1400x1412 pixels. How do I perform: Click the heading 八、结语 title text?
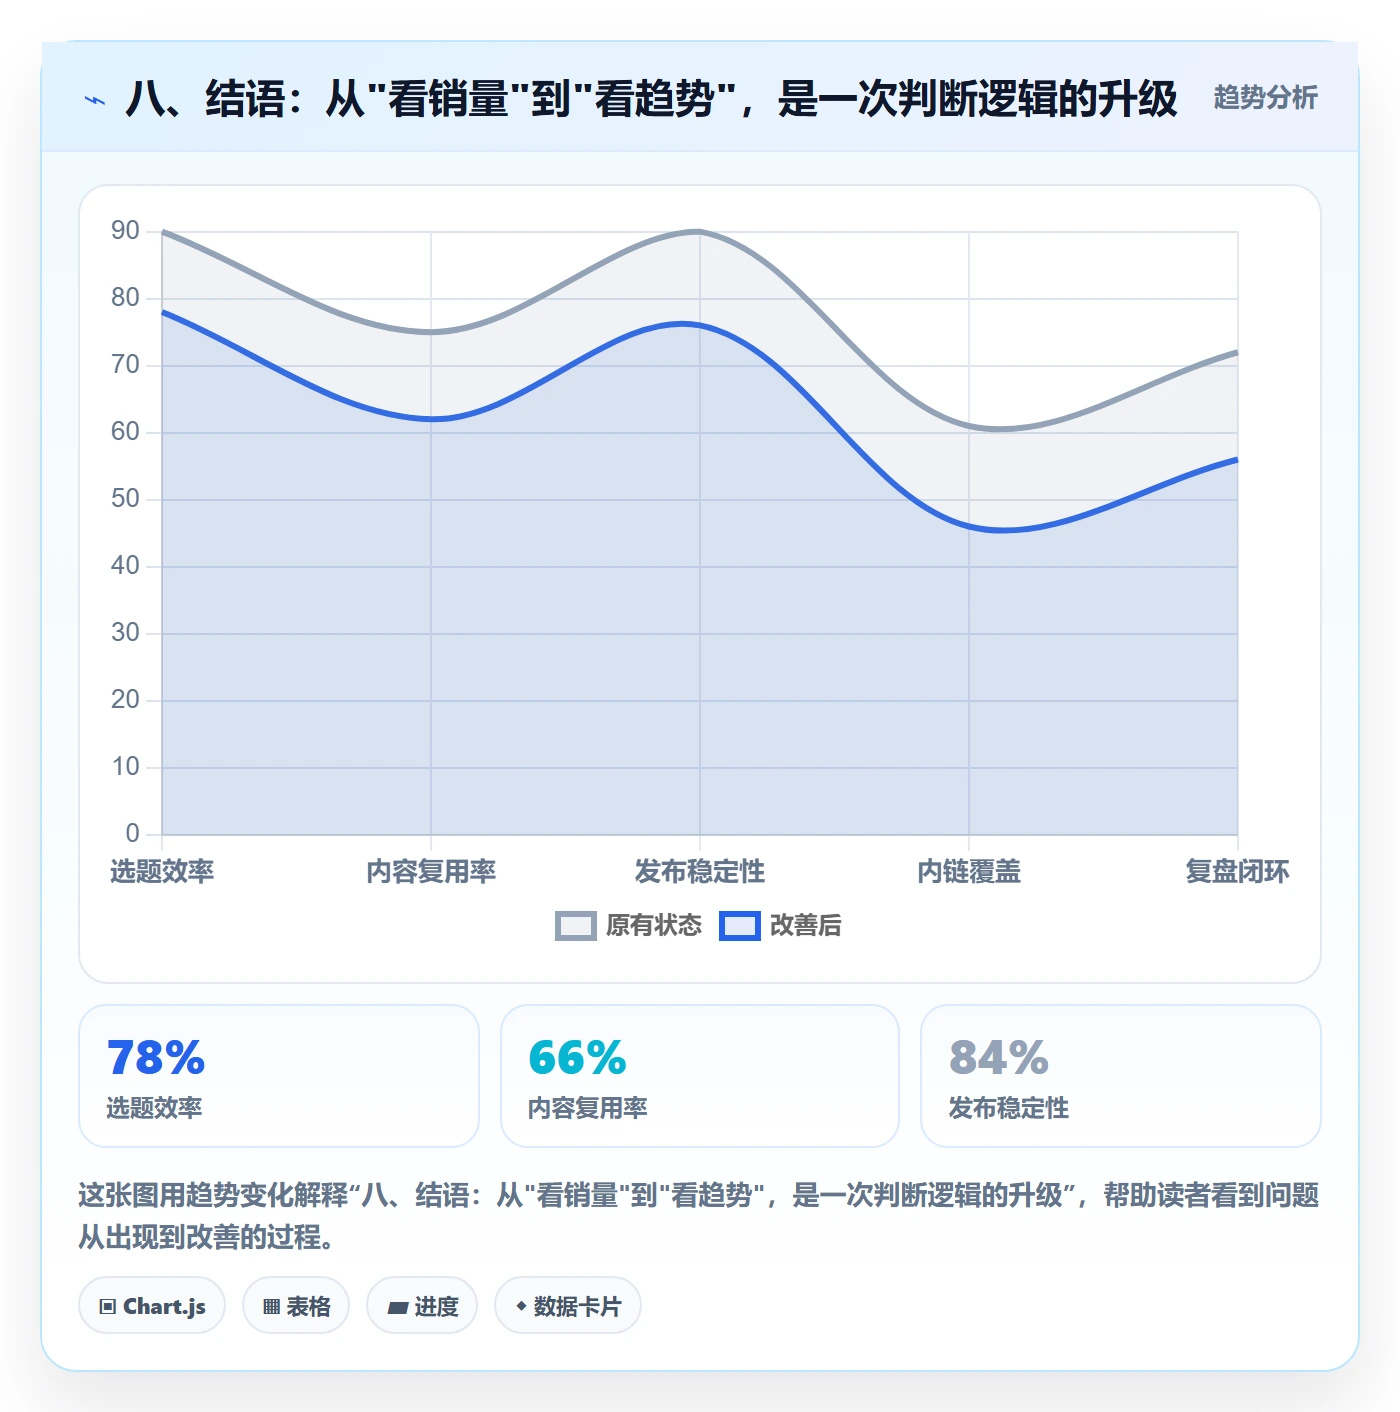(651, 99)
